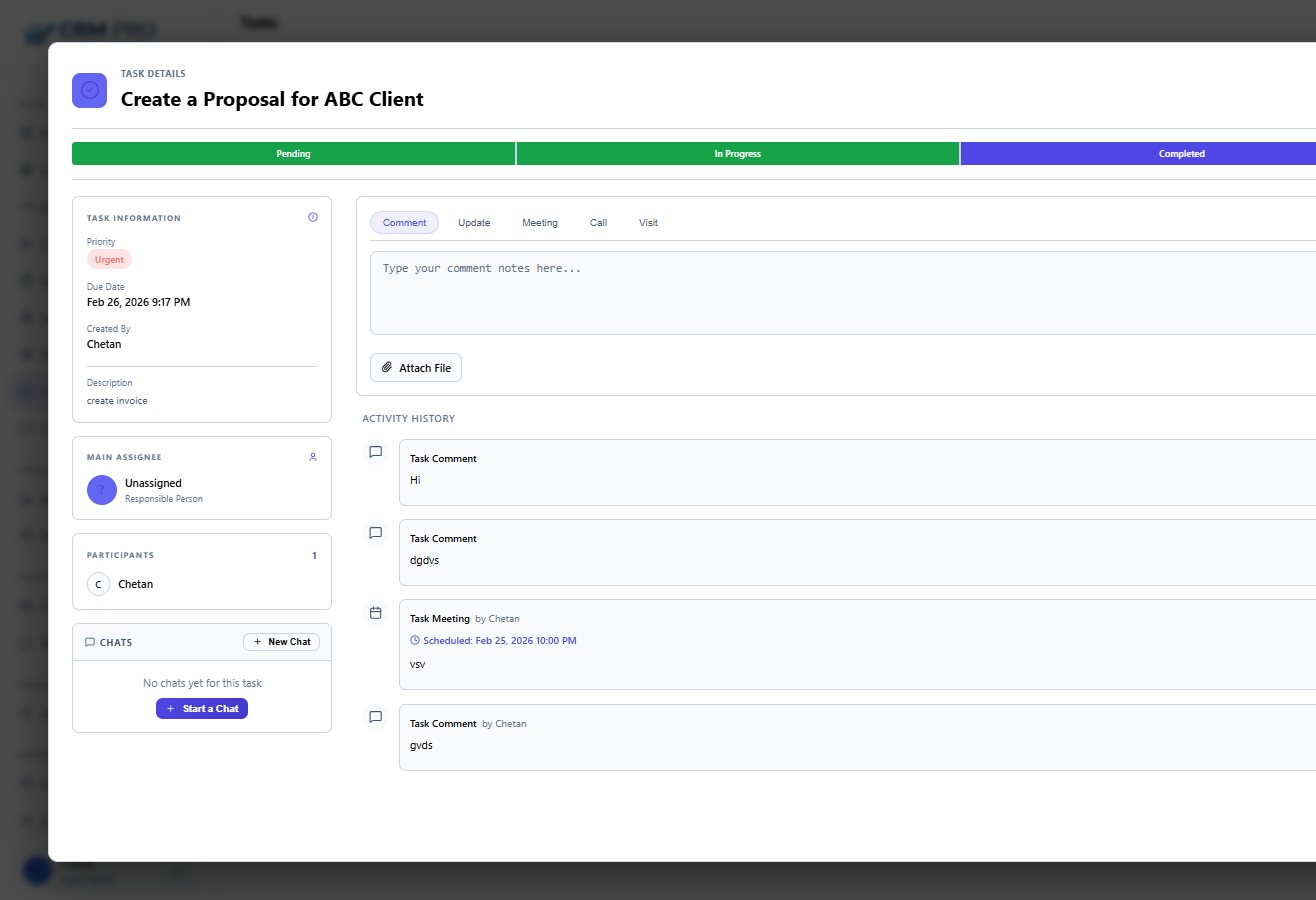The height and width of the screenshot is (900, 1316).
Task: Click the Main Assignee person icon
Action: point(313,457)
